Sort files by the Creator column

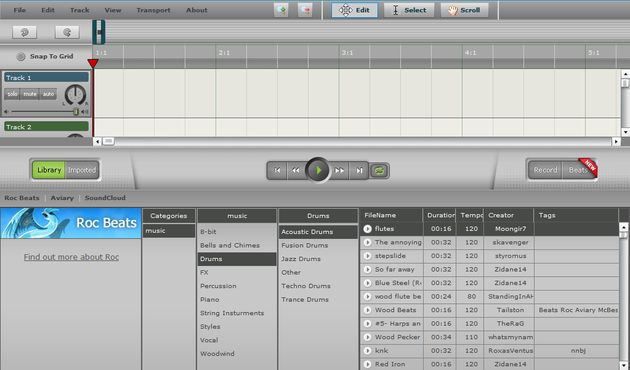point(509,215)
